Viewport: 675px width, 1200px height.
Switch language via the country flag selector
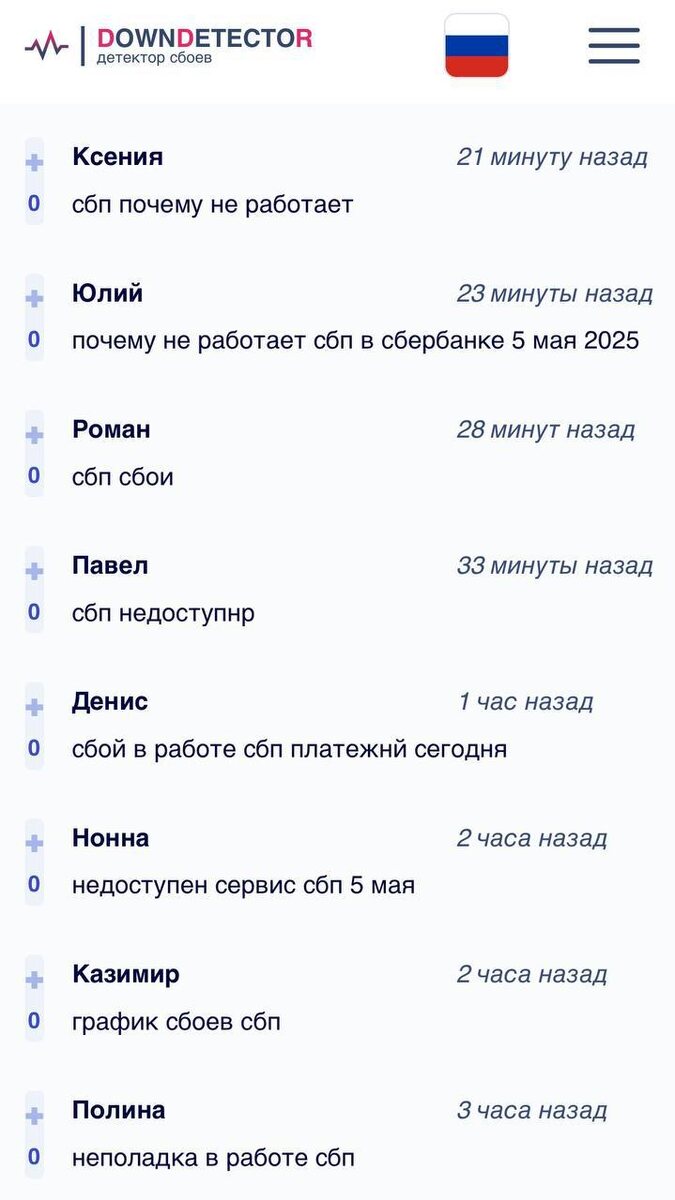coord(477,45)
